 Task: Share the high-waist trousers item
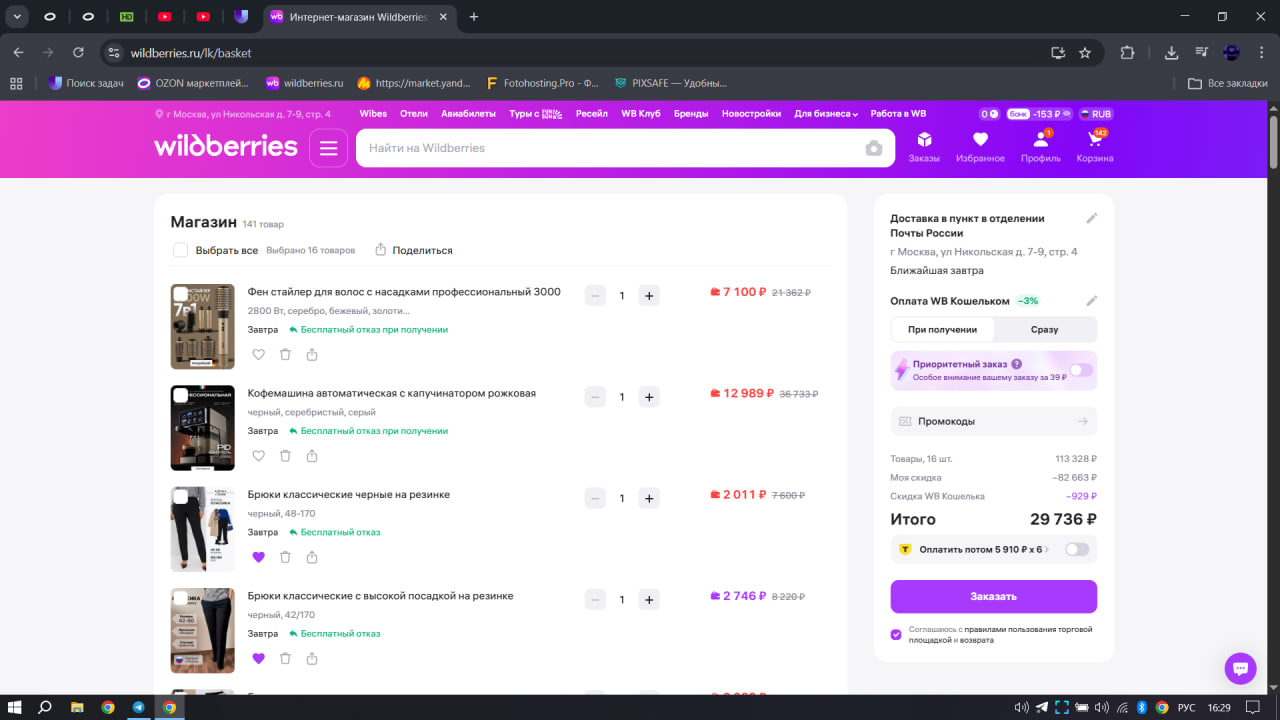(312, 658)
